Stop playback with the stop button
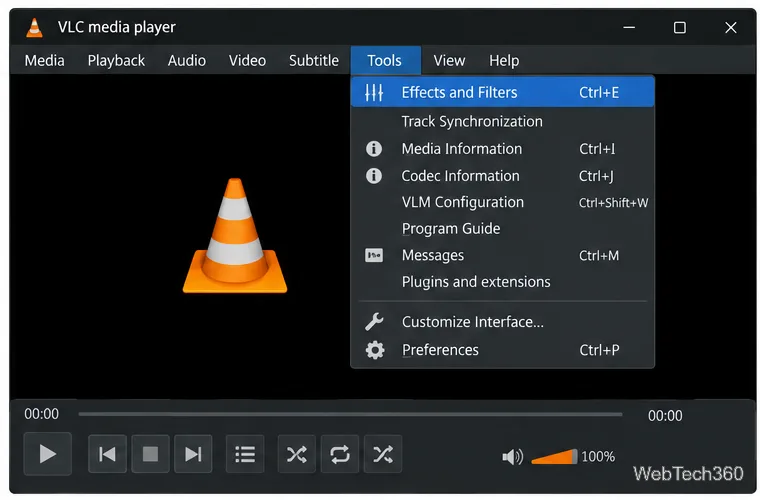This screenshot has height=500, width=760. (x=150, y=454)
